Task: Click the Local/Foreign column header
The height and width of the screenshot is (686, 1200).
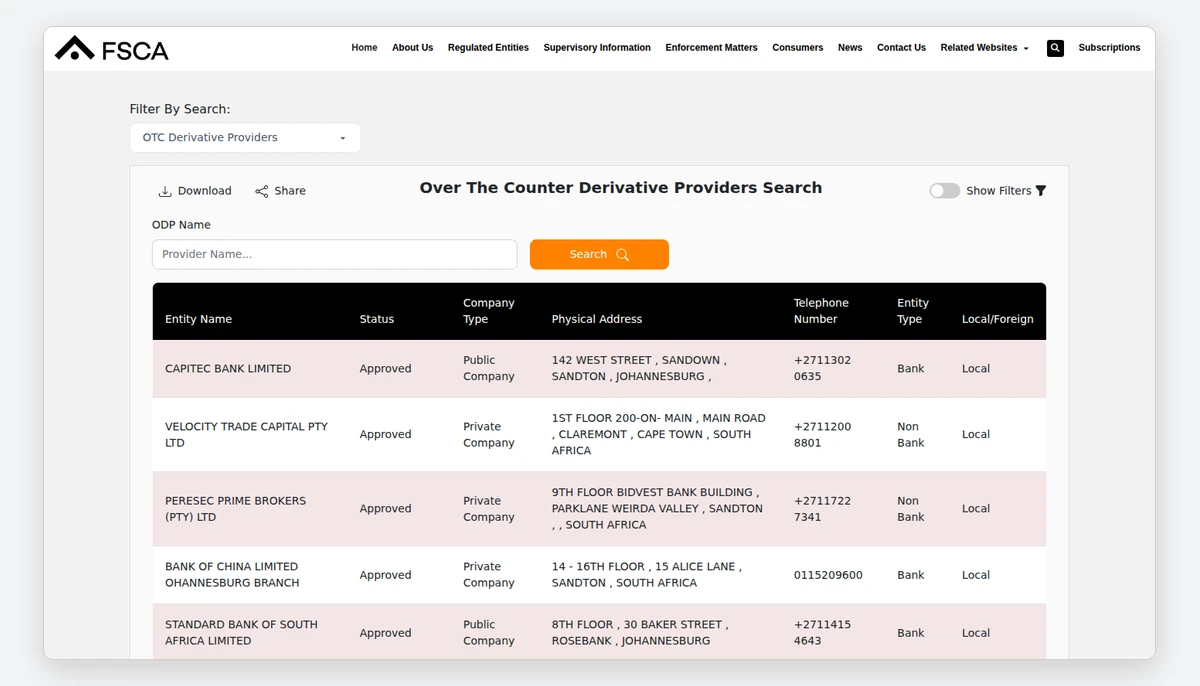Action: 997,319
